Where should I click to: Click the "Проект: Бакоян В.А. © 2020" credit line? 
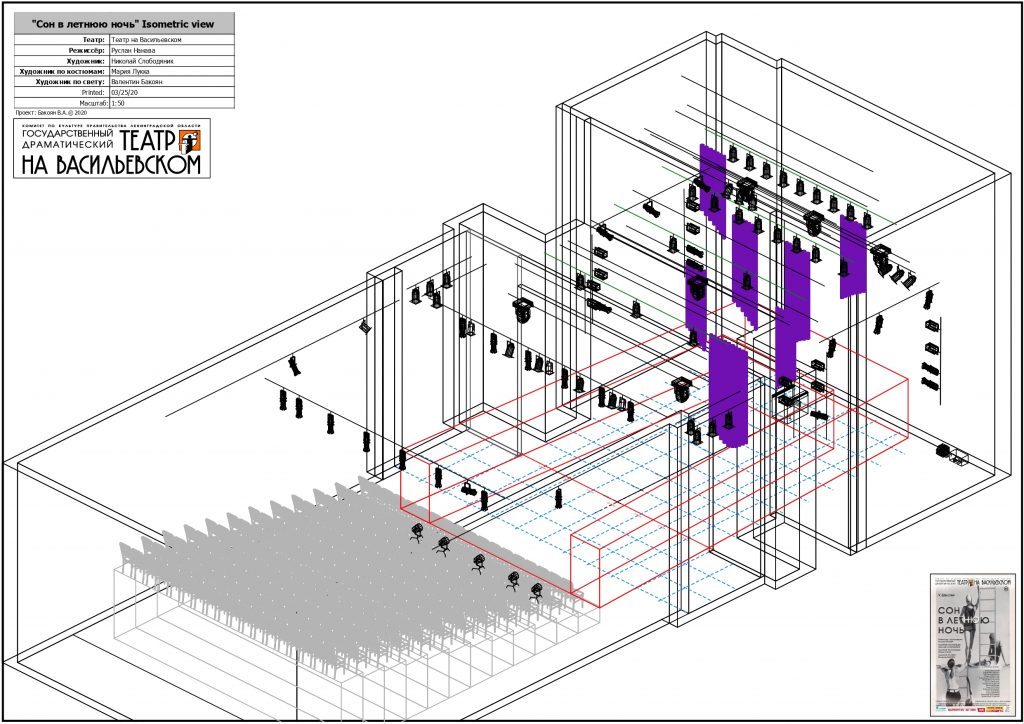51,113
